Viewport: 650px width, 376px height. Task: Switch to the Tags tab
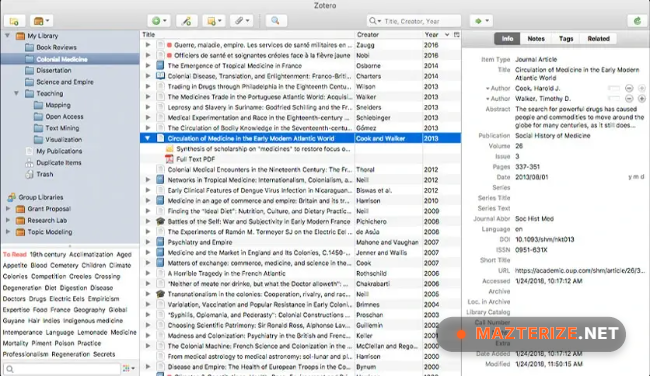566,39
